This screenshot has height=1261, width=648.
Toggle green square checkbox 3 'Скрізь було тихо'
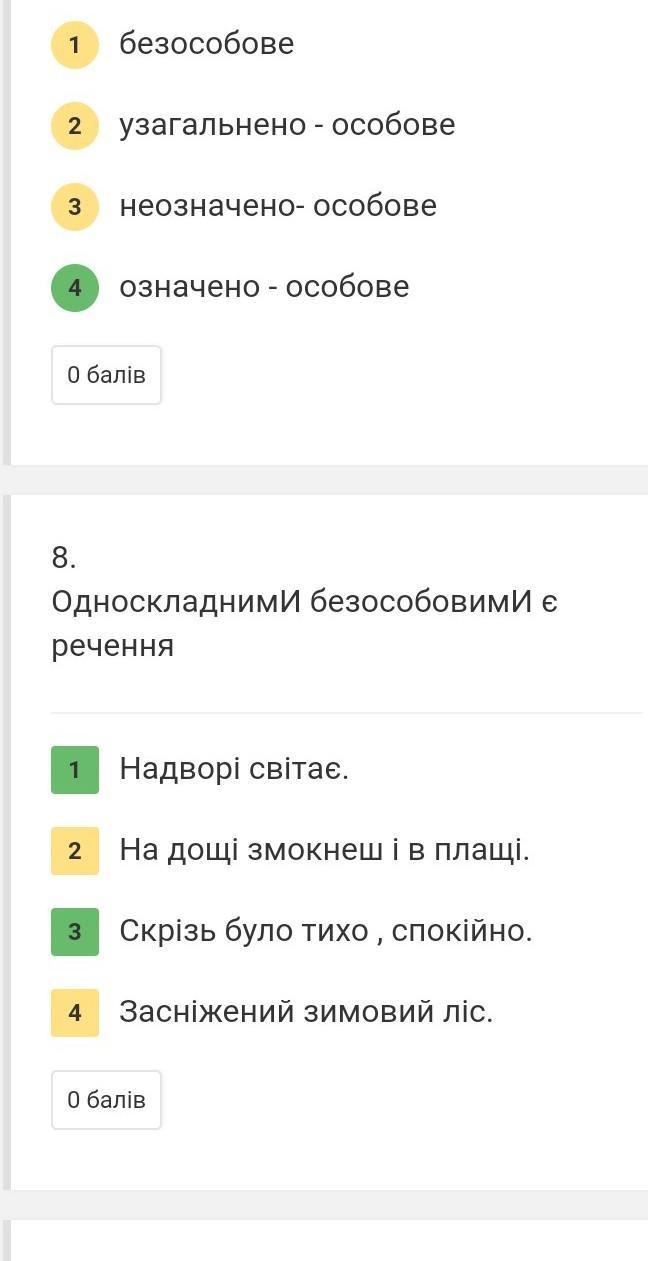coord(75,932)
